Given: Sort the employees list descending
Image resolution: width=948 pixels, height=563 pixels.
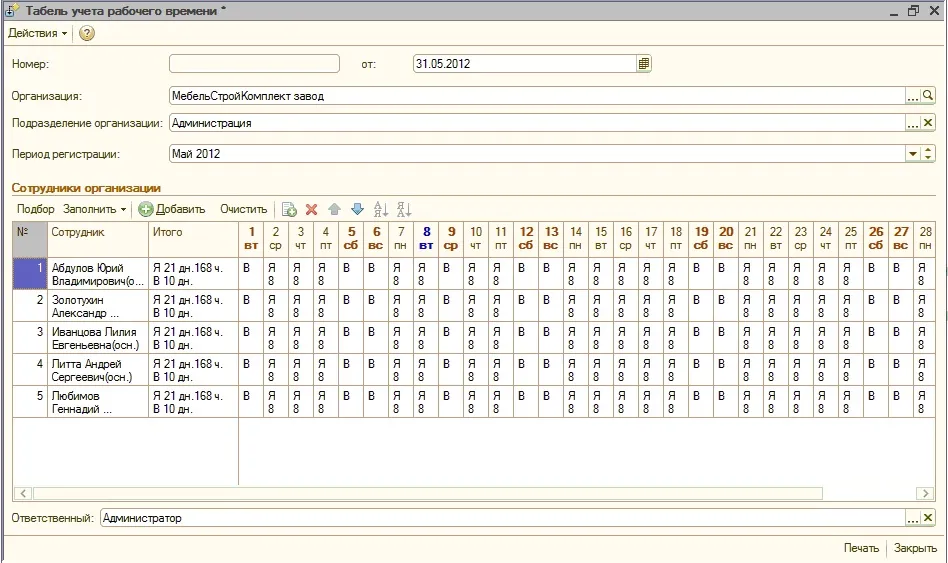Looking at the screenshot, I should [404, 210].
